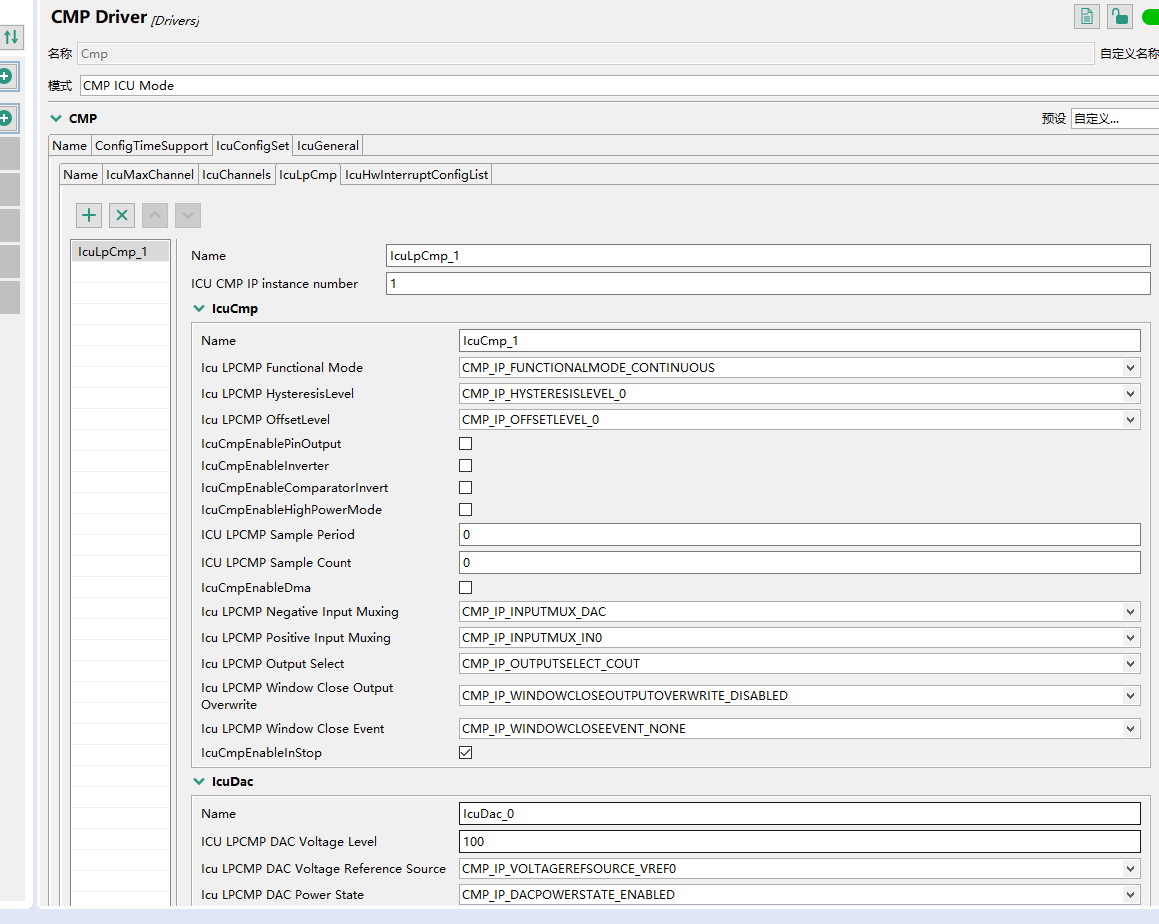Remove the selected item with X button
This screenshot has height=924, width=1159.
121,215
